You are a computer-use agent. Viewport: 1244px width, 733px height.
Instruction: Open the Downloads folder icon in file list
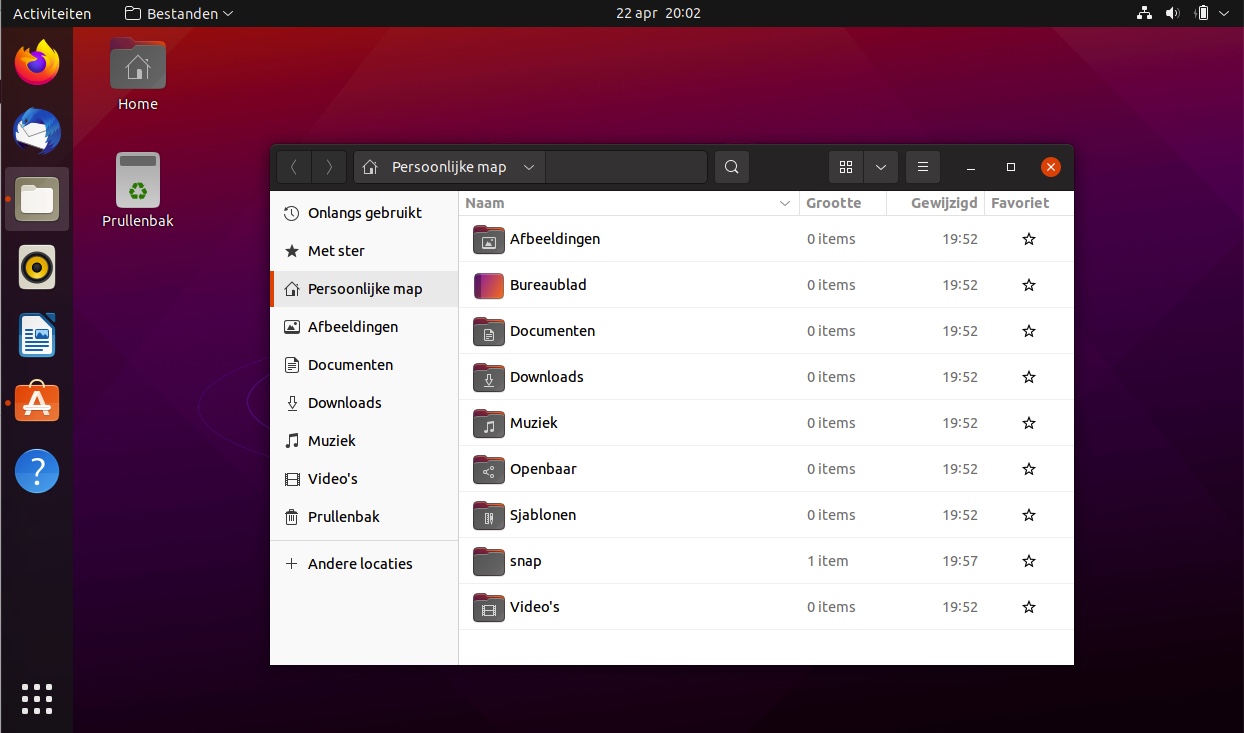click(488, 378)
